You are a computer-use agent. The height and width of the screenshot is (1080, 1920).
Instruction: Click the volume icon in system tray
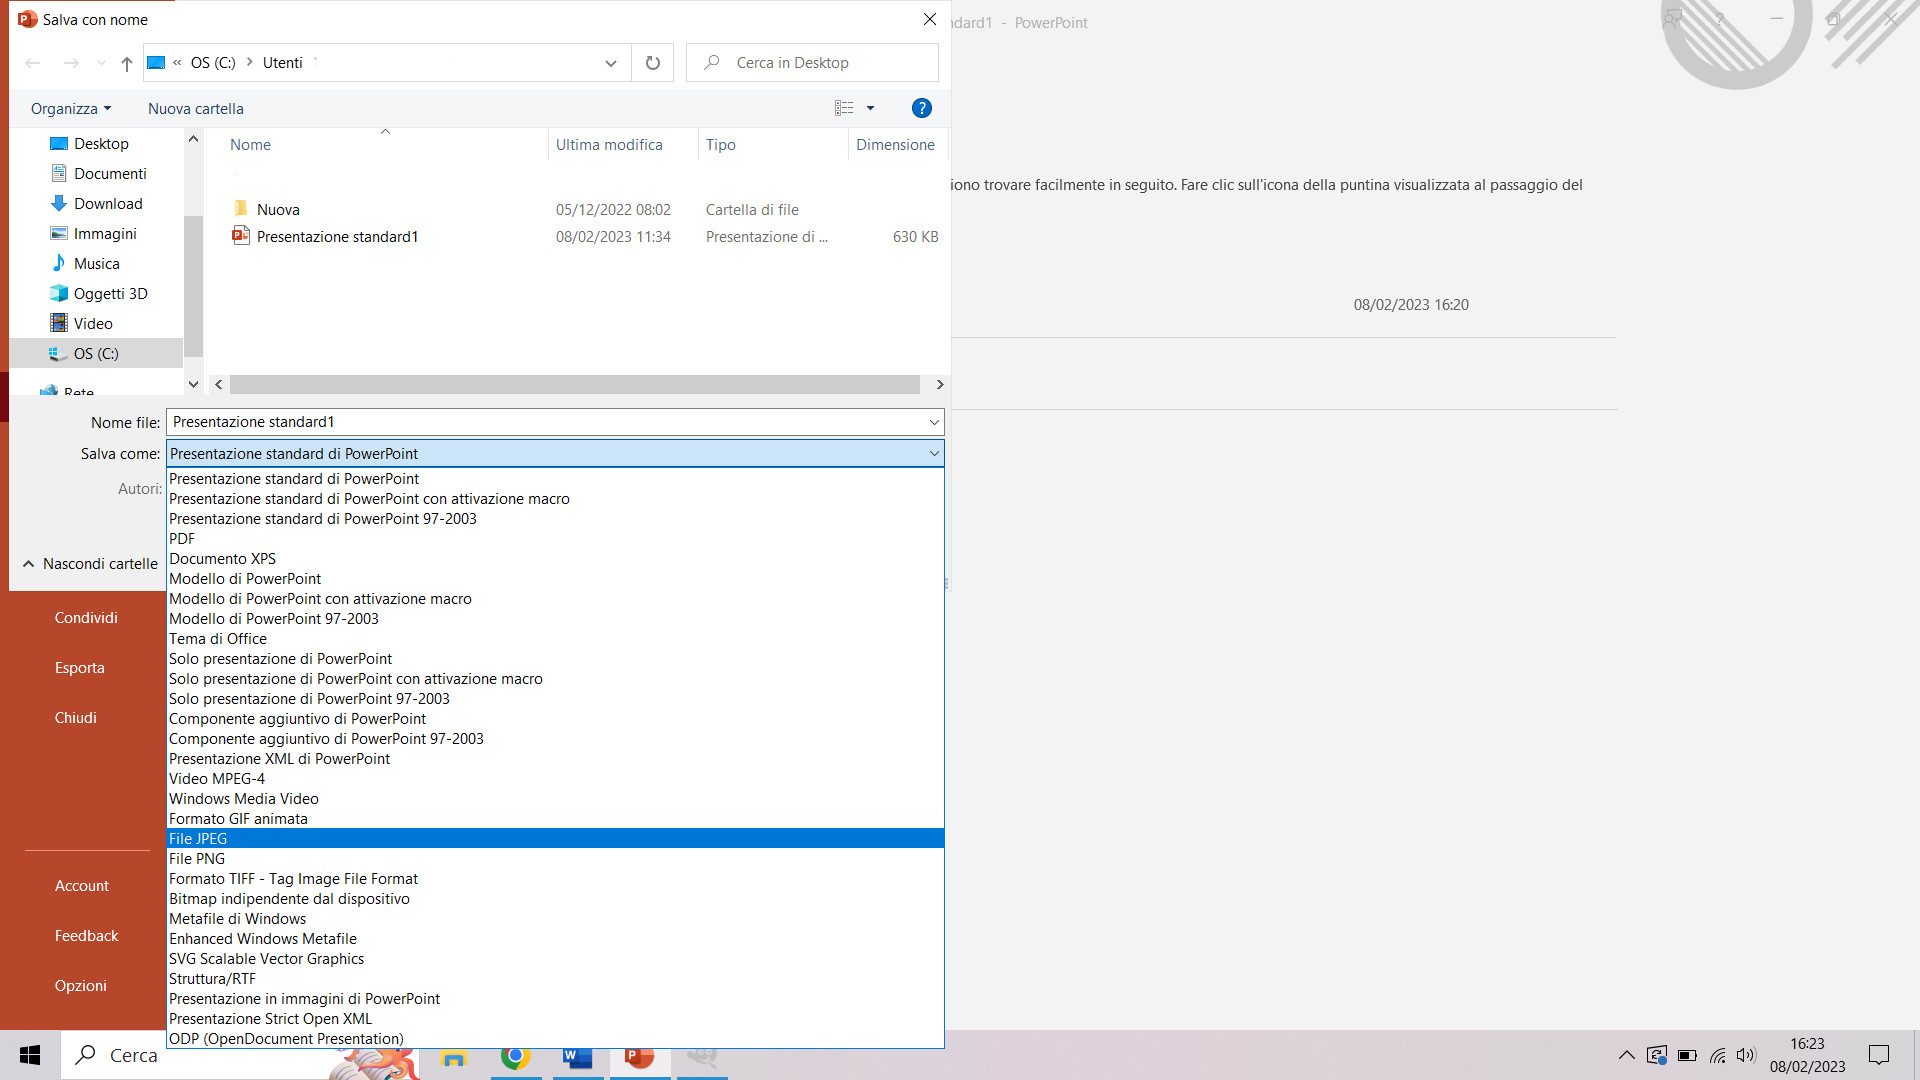1745,1055
